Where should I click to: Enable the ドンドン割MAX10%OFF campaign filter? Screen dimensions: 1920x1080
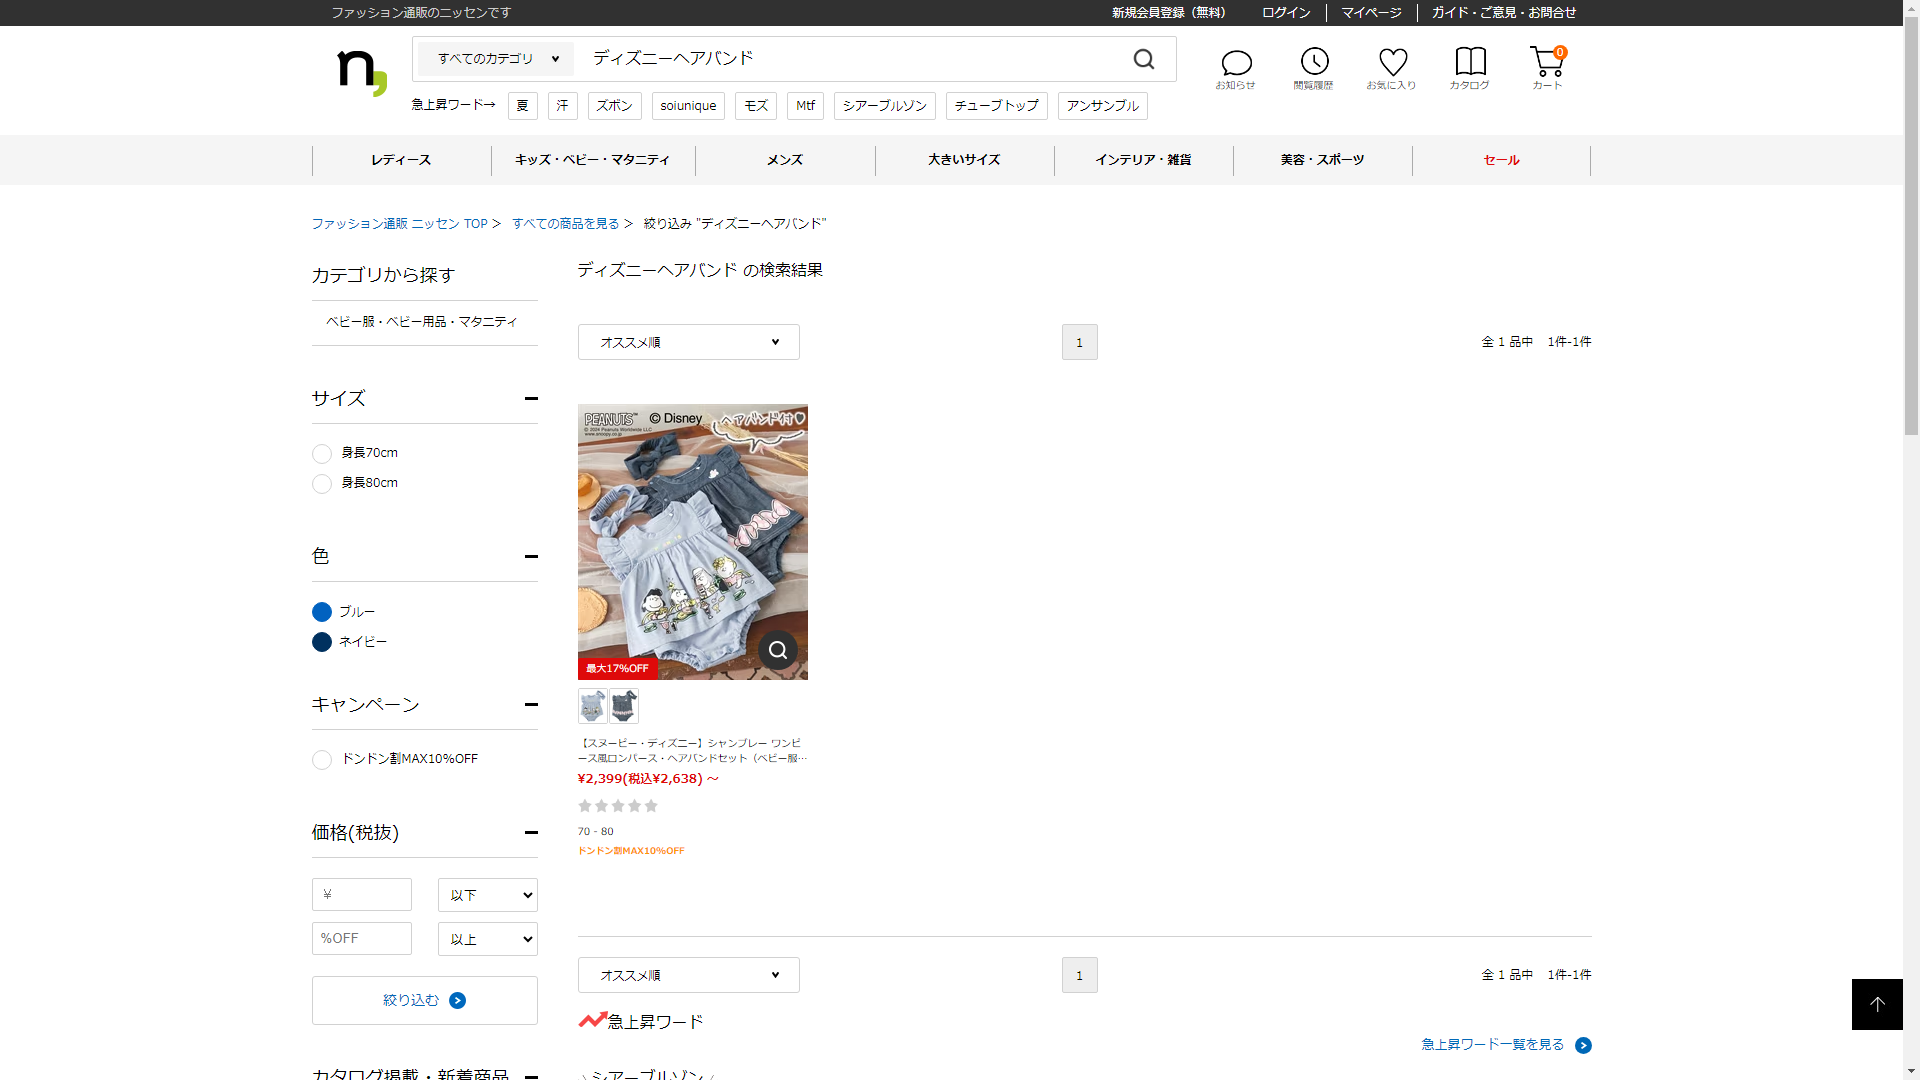click(322, 760)
